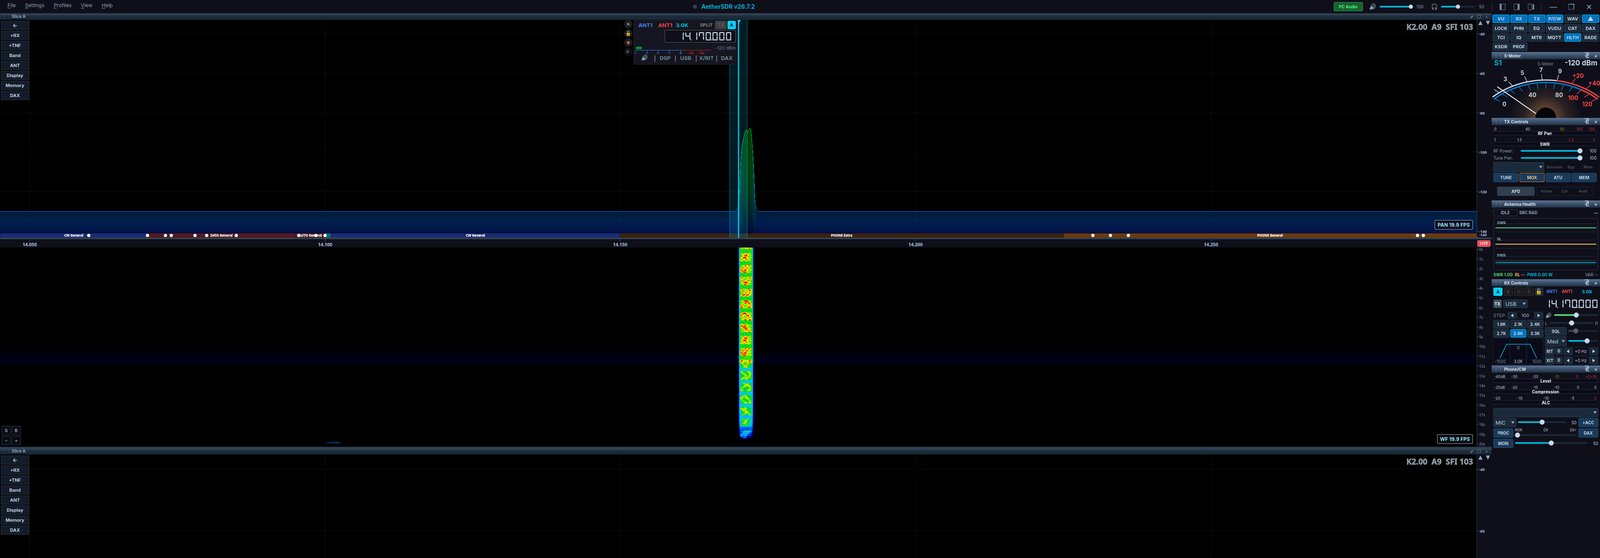1600x558 pixels.
Task: Close slice A using the flag's X icon
Action: point(628,24)
